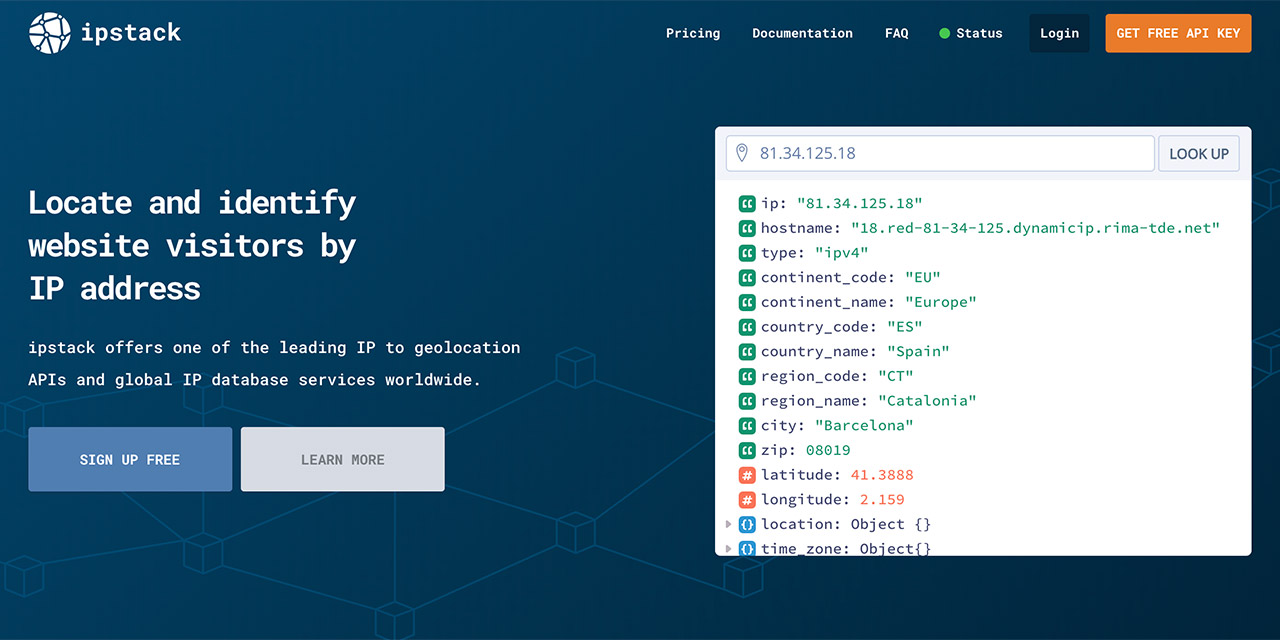Click the string icon beside zip
Viewport: 1280px width, 640px height.
tap(747, 450)
